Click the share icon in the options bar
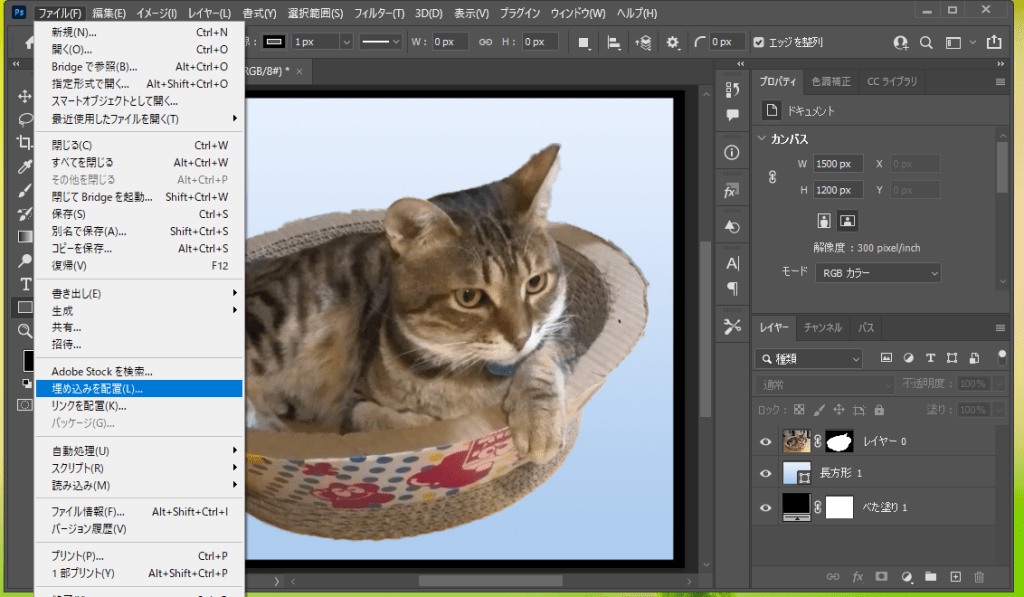Screen dimensions: 1024x597 click(993, 43)
